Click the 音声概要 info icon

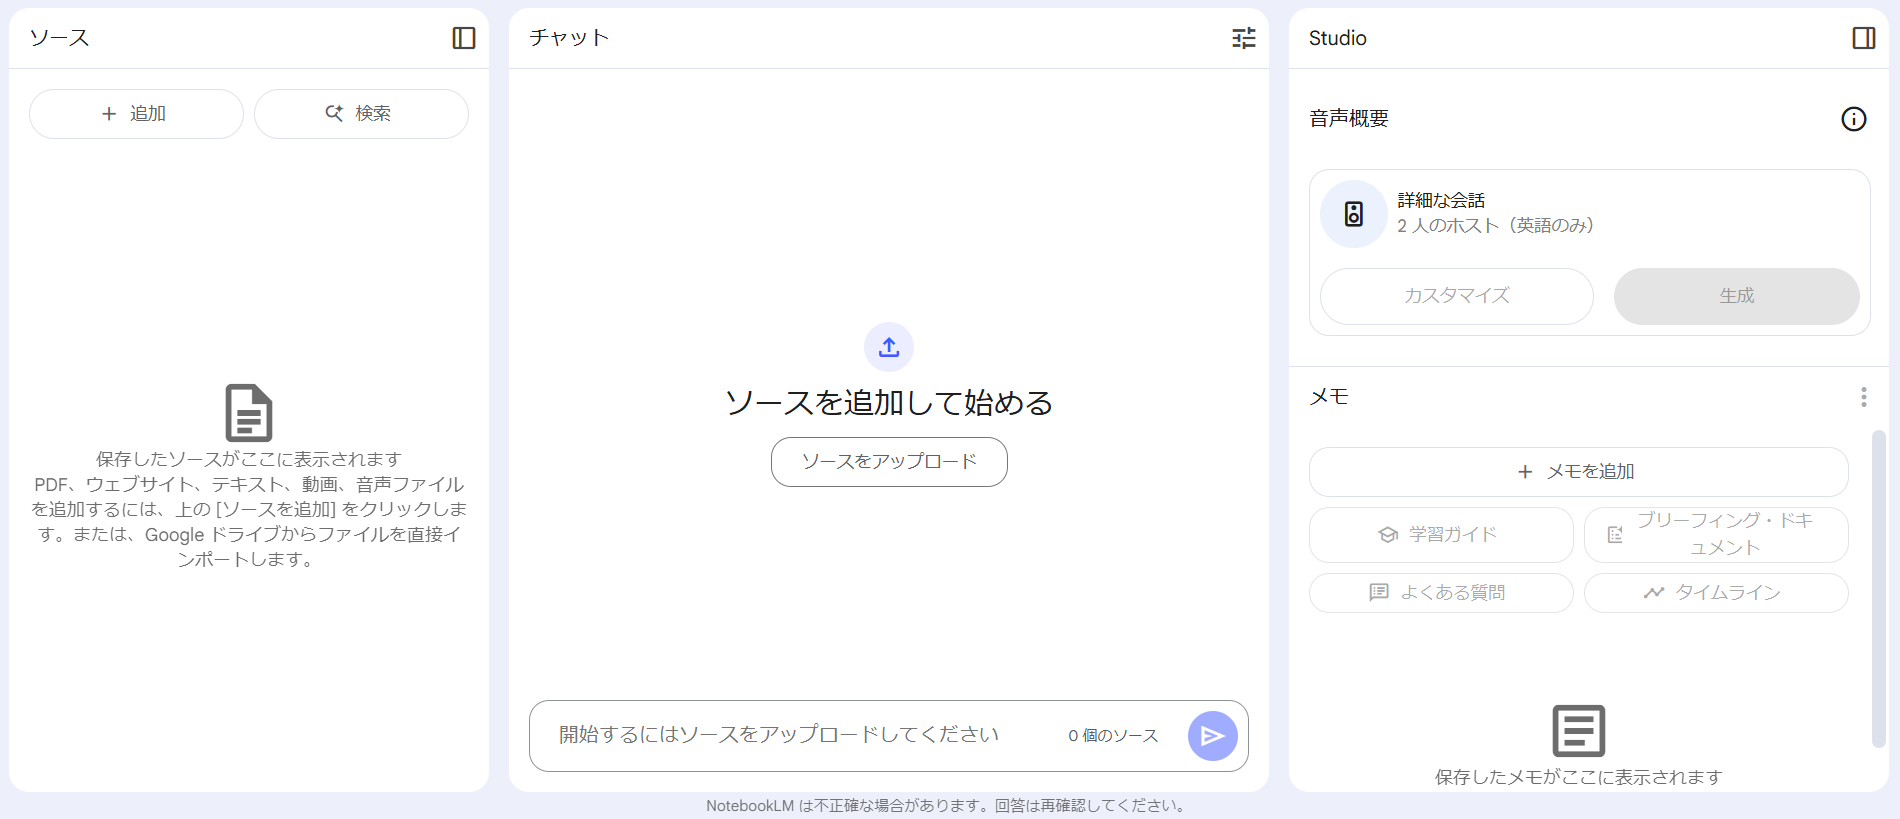click(x=1853, y=119)
